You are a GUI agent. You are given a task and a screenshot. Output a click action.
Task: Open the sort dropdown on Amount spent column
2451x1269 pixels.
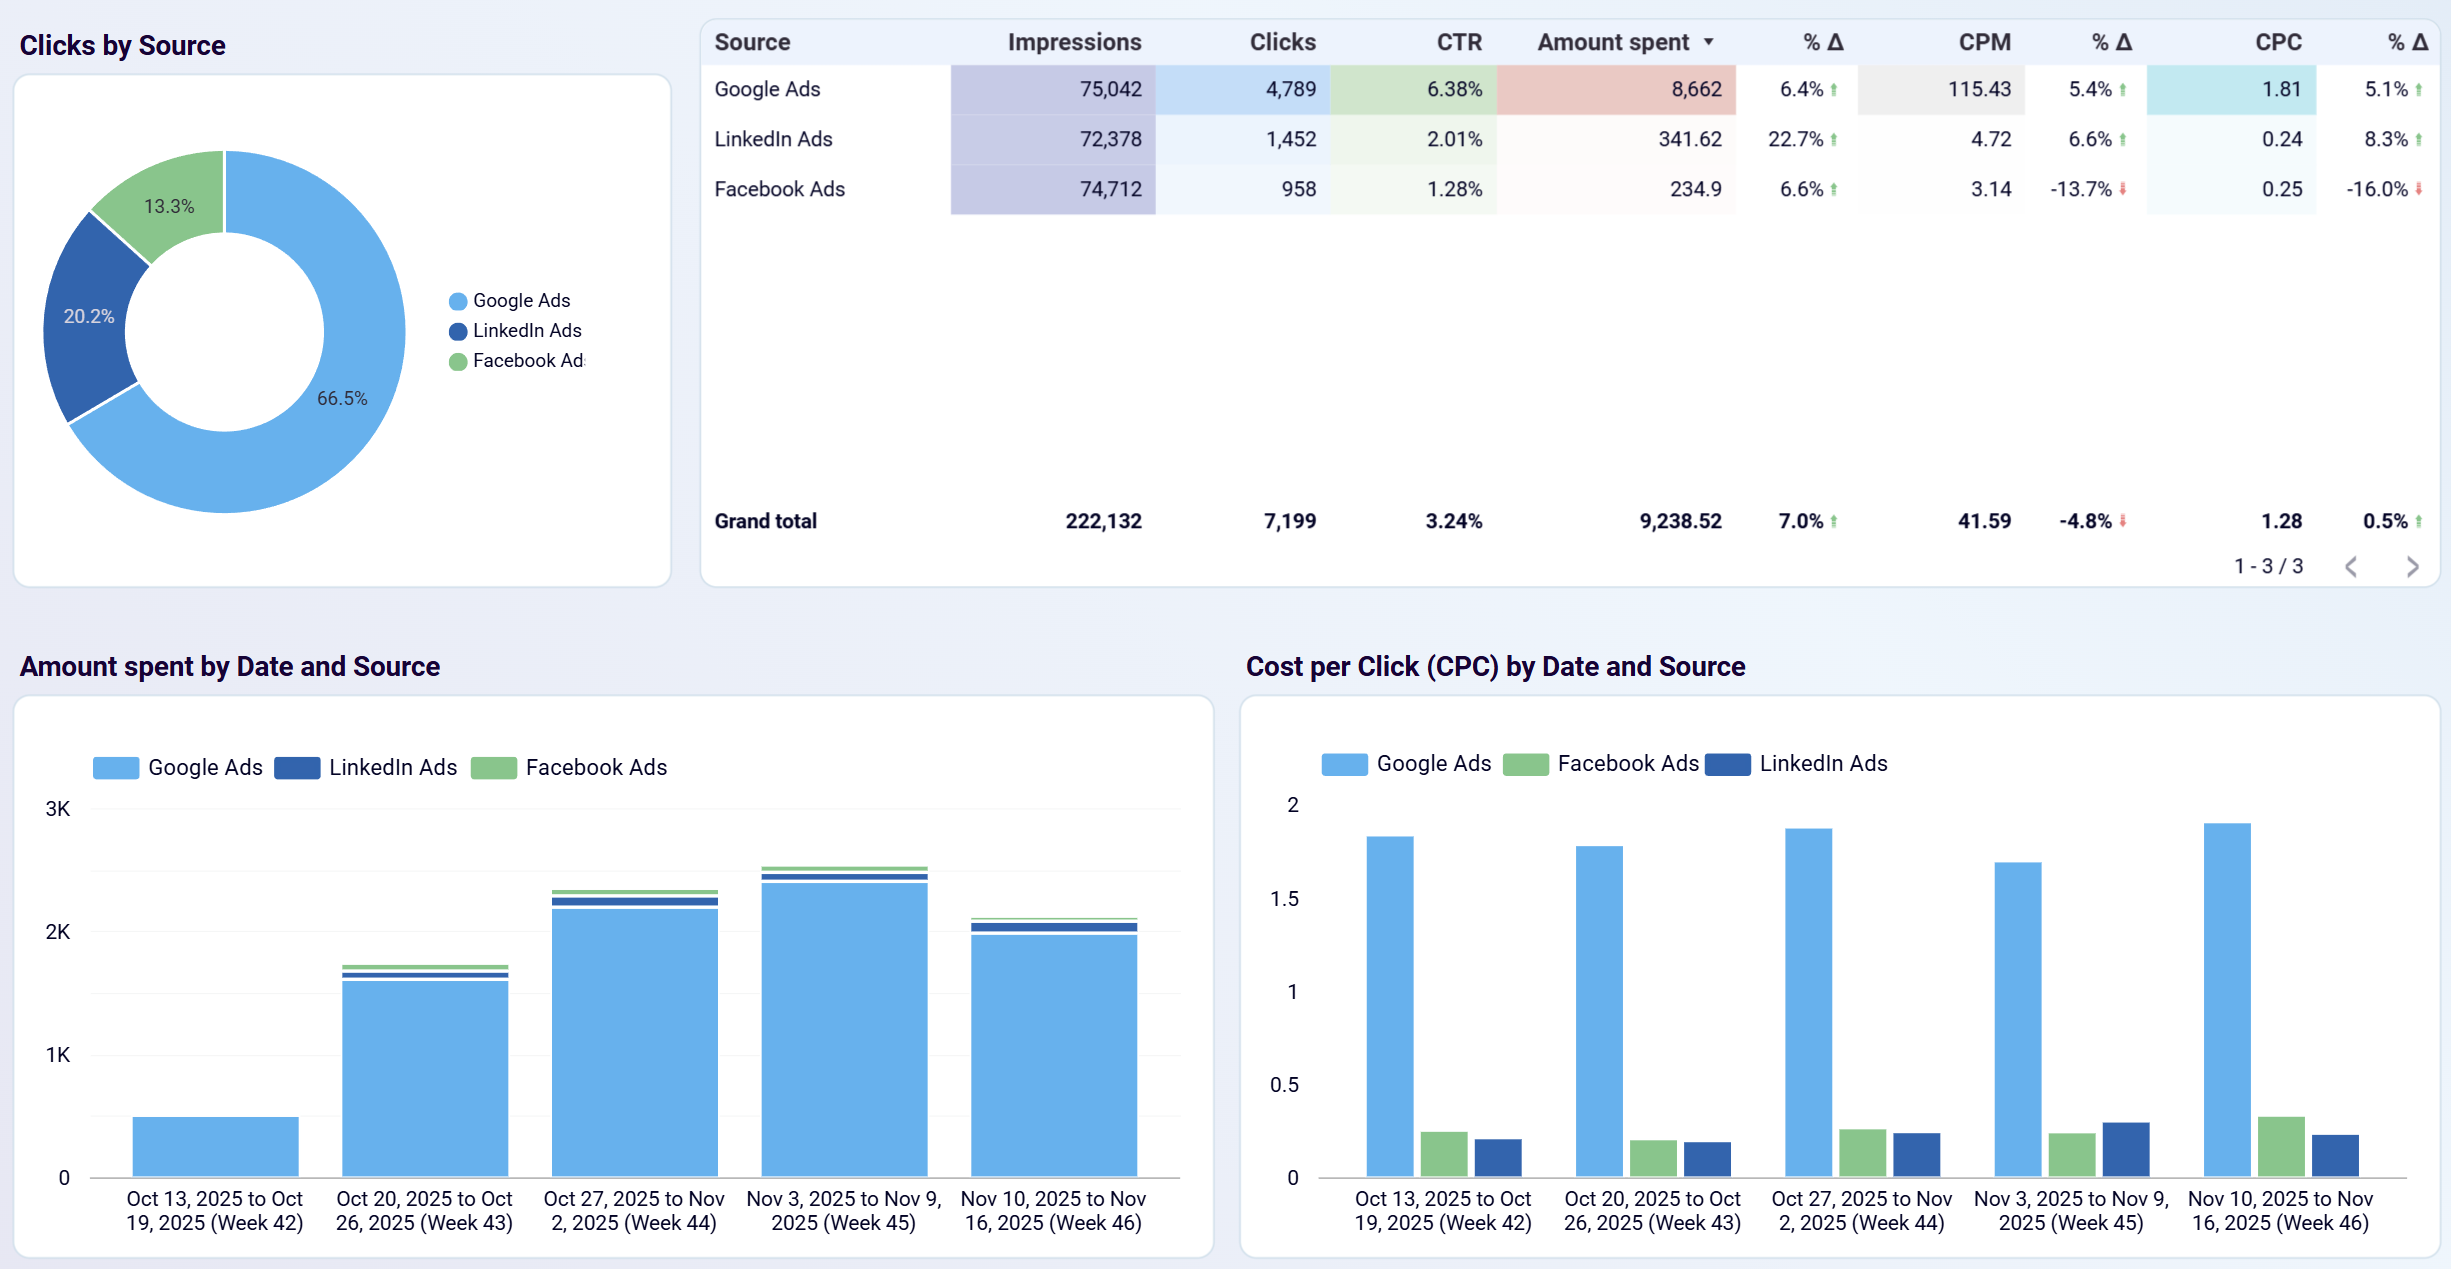(1708, 42)
